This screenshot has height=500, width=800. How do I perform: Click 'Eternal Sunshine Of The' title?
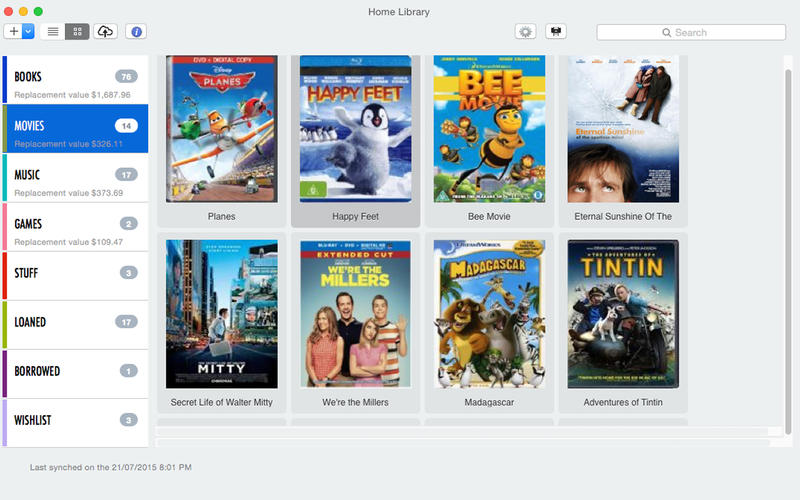(623, 216)
